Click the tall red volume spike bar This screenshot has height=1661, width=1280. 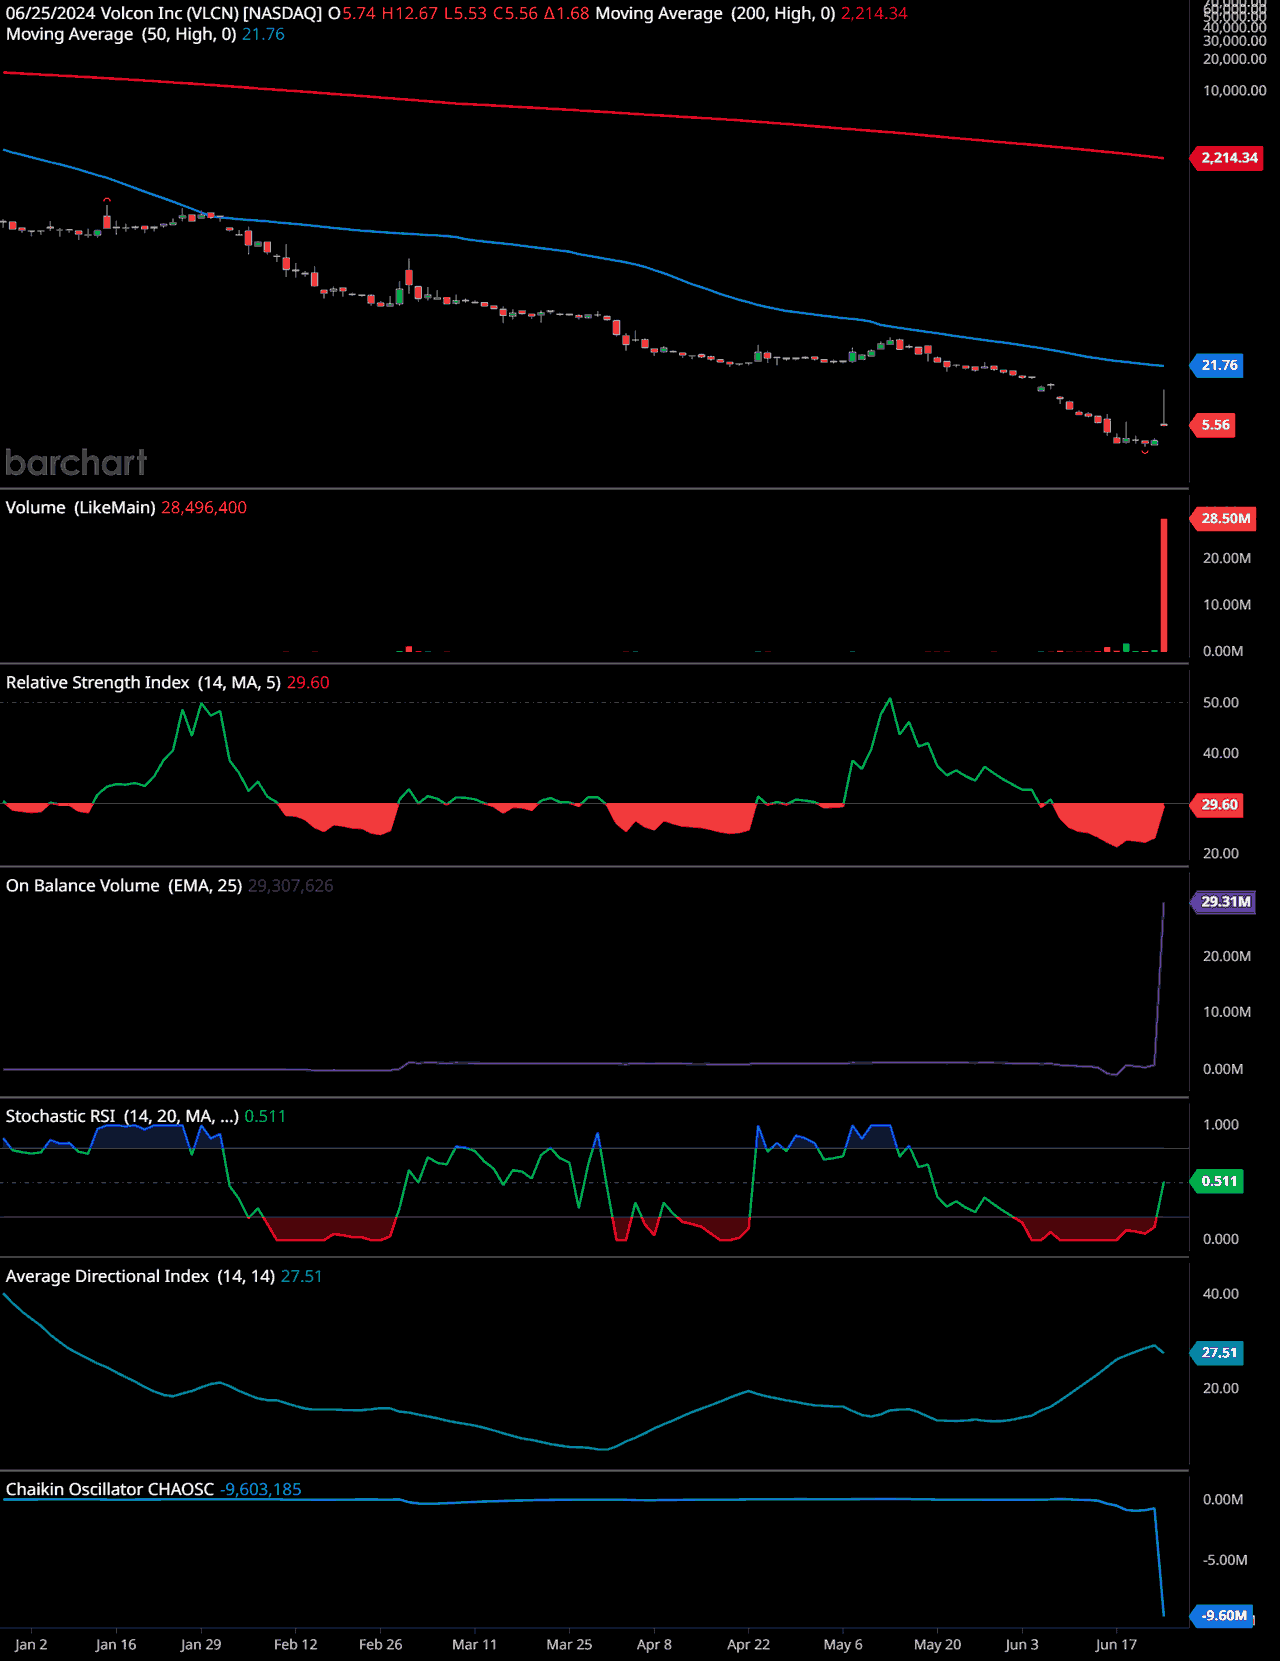1164,585
